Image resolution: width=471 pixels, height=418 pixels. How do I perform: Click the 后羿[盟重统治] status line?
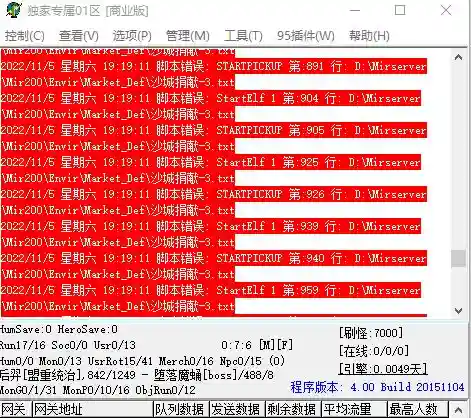coord(137,375)
